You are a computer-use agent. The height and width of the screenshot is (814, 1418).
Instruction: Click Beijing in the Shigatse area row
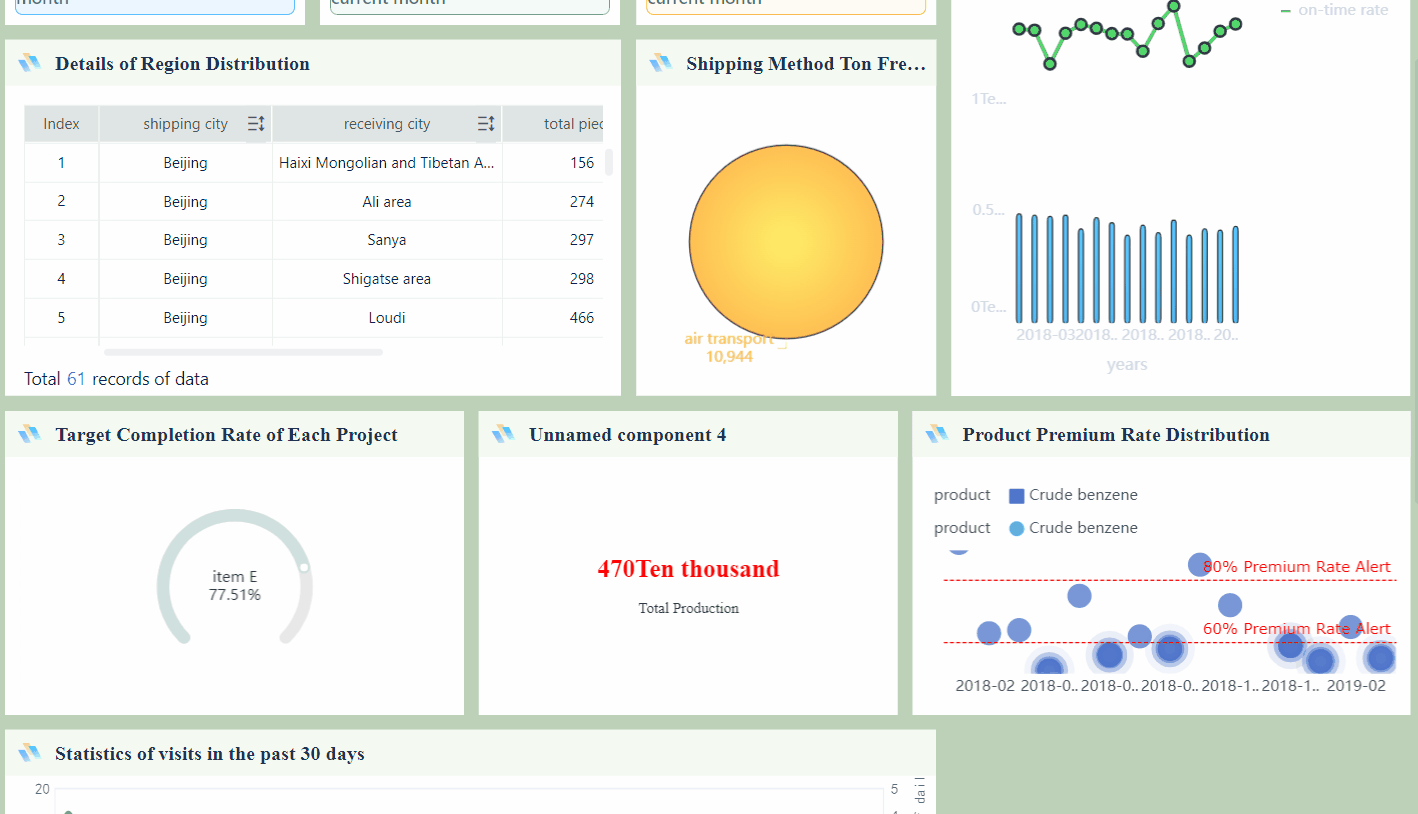(x=185, y=279)
